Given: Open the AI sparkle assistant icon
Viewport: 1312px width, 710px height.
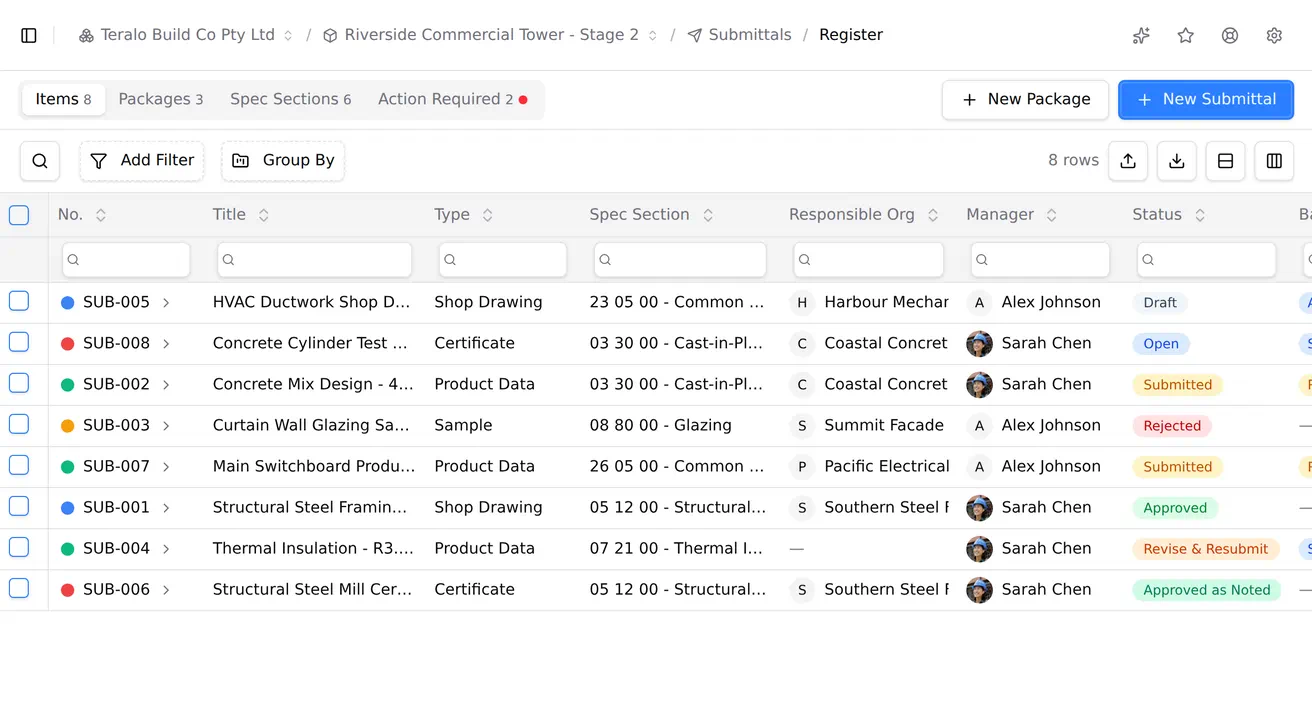Looking at the screenshot, I should [x=1141, y=35].
